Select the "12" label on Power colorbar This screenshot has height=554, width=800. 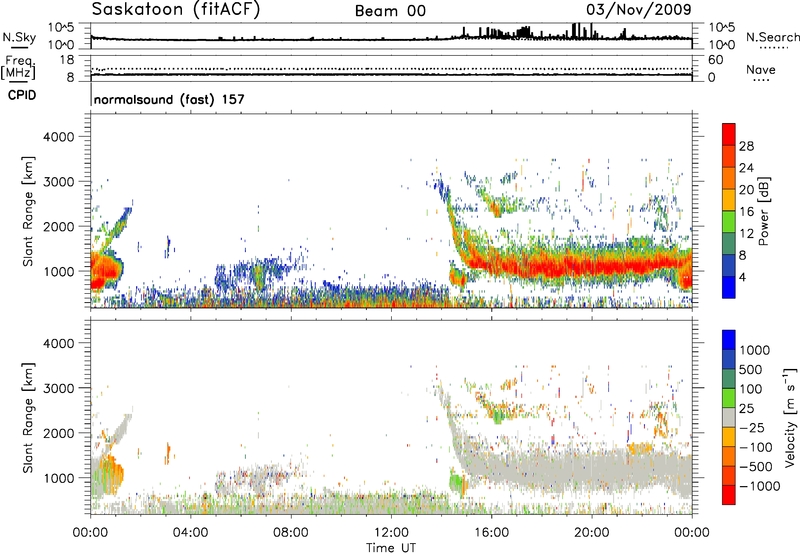pos(746,234)
